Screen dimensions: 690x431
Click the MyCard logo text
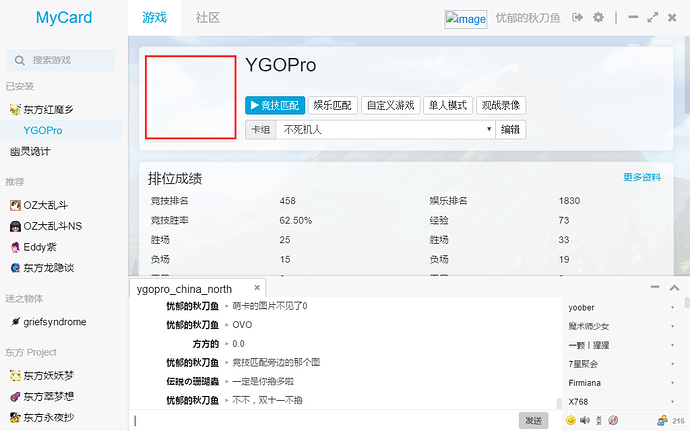click(64, 18)
